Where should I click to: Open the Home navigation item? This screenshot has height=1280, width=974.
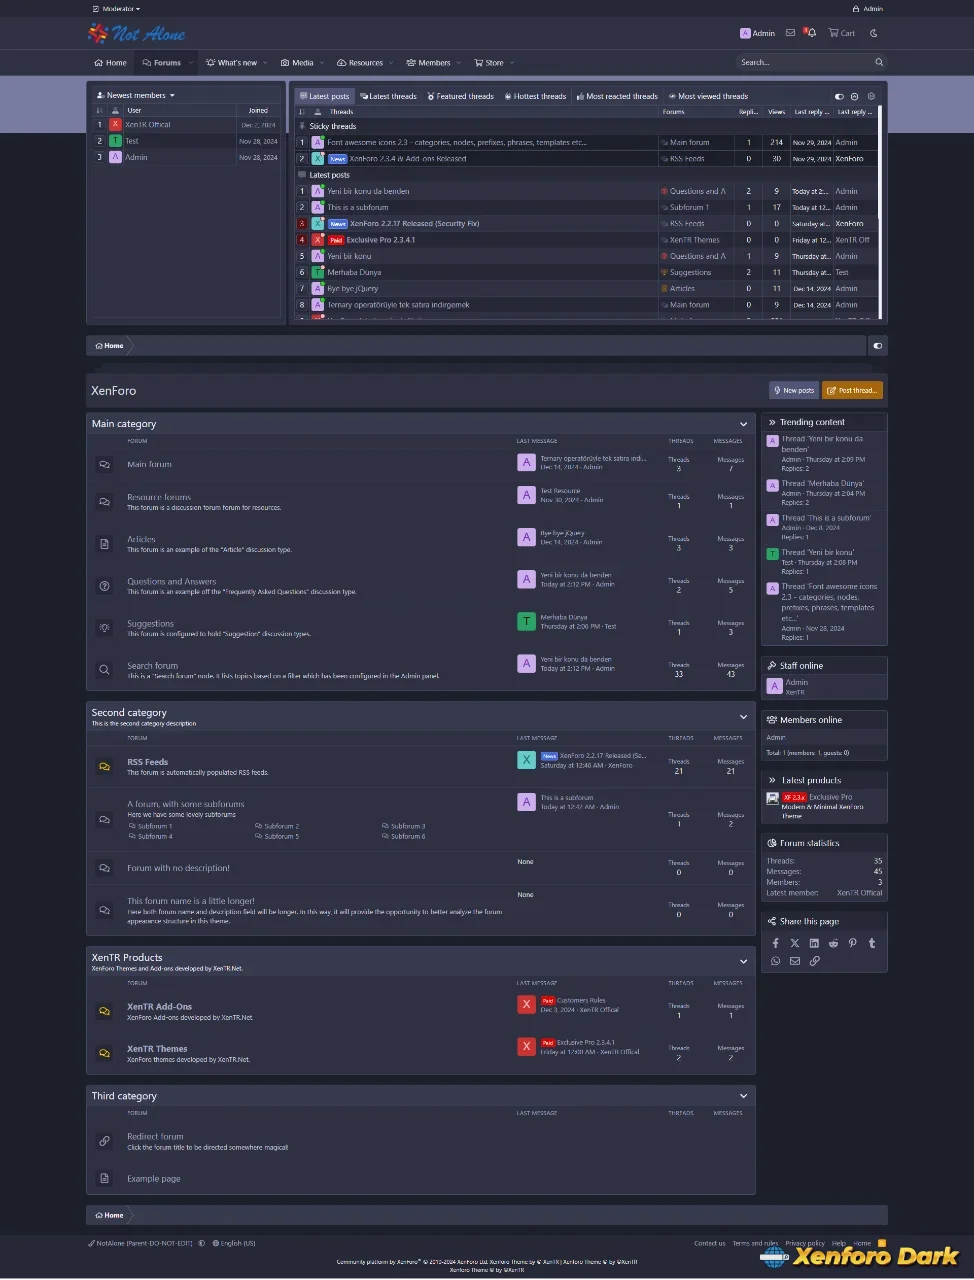[x=111, y=63]
